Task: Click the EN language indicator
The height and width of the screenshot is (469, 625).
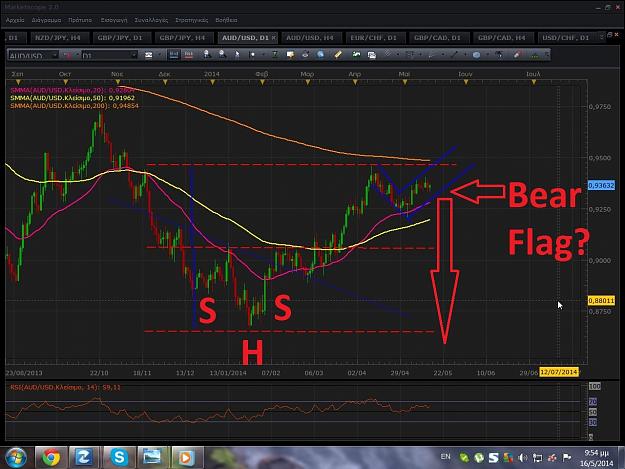Action: [446, 457]
